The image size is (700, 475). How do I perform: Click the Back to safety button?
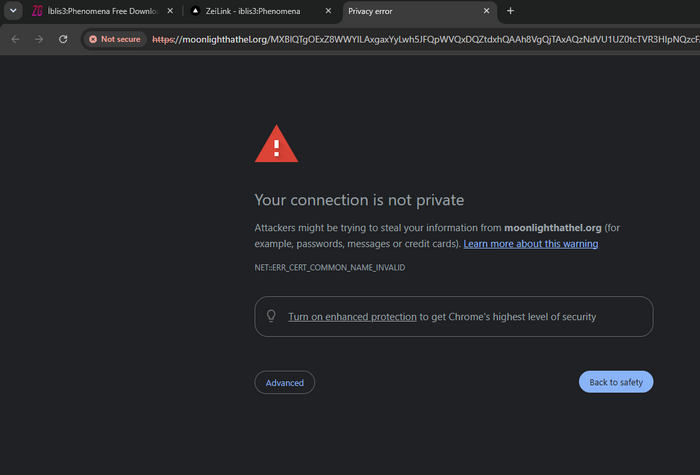click(x=616, y=382)
